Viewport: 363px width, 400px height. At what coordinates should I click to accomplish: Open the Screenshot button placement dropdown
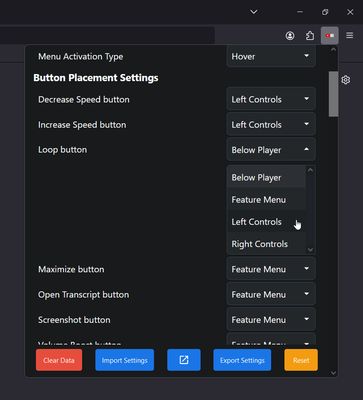271,320
